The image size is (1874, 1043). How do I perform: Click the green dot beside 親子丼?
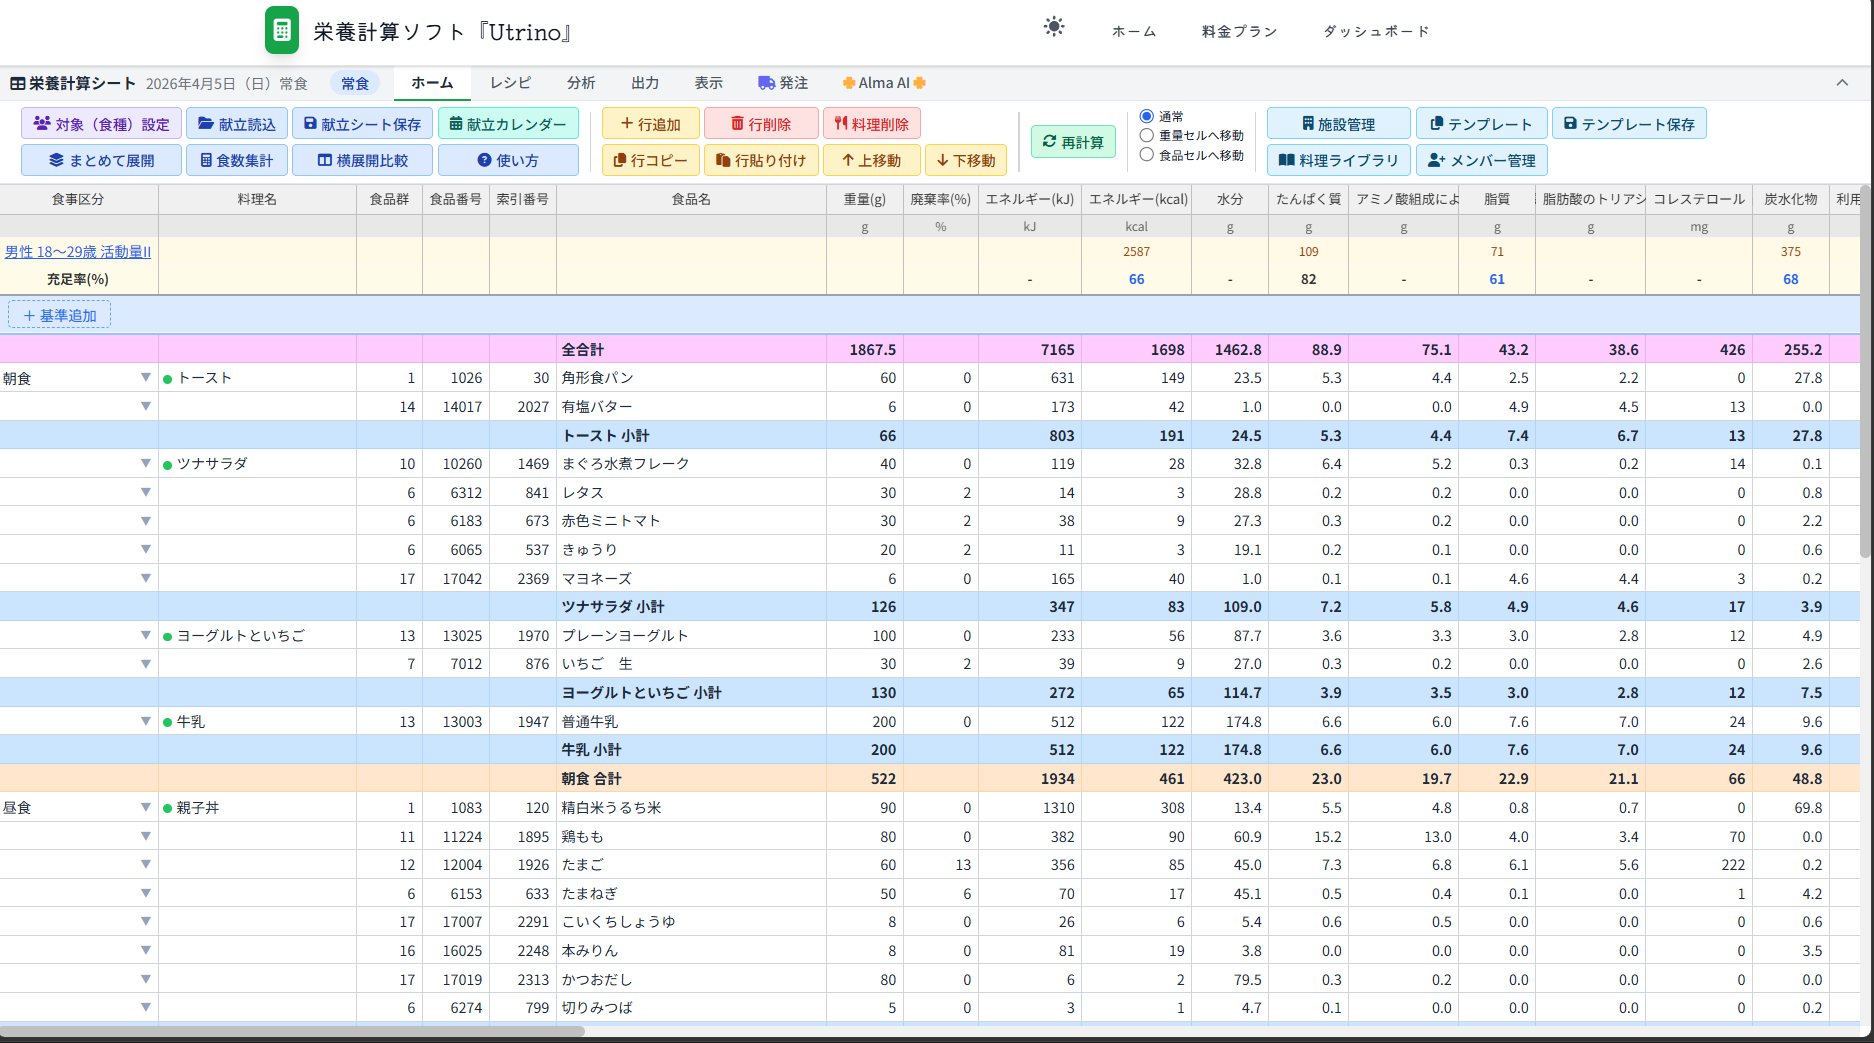click(x=168, y=809)
